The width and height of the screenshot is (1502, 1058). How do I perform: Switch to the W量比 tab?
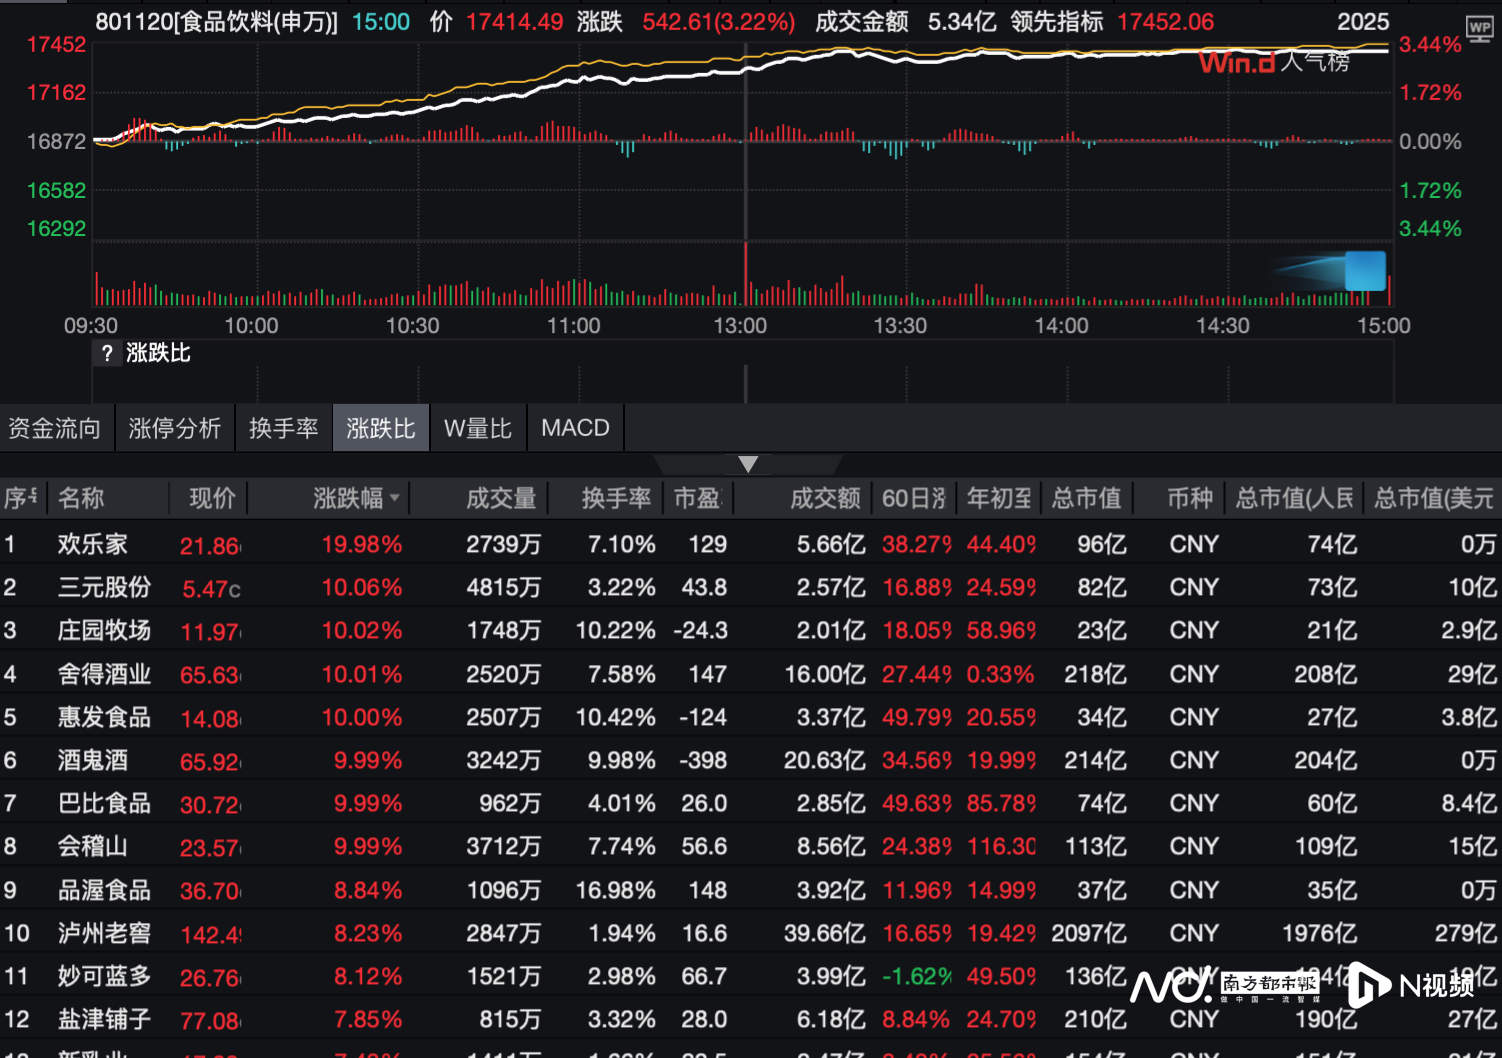[477, 427]
